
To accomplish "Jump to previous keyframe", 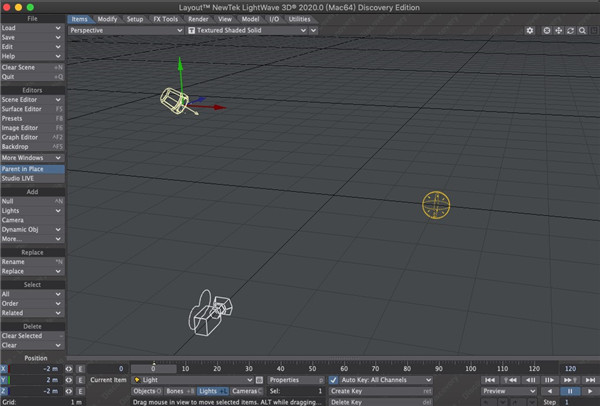I will click(510, 380).
